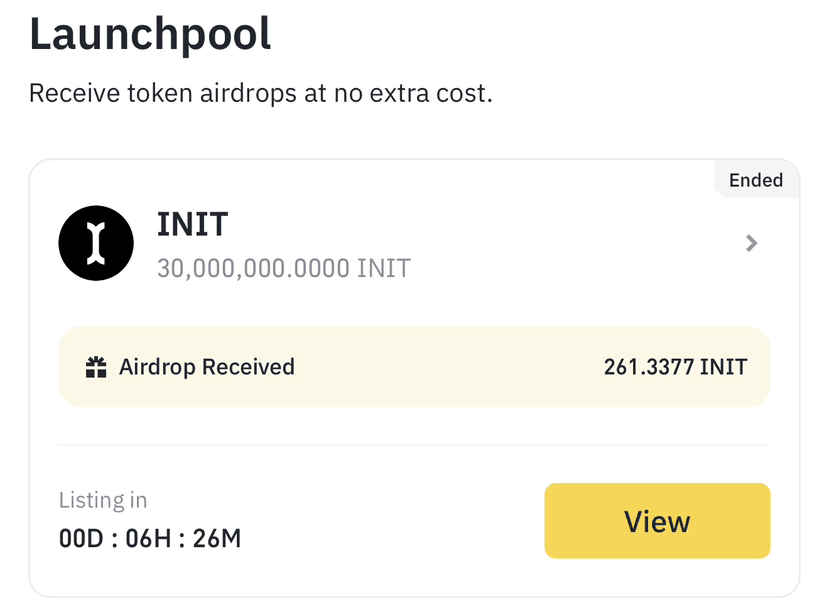Click the 00D : 06H : 26M countdown

[150, 539]
